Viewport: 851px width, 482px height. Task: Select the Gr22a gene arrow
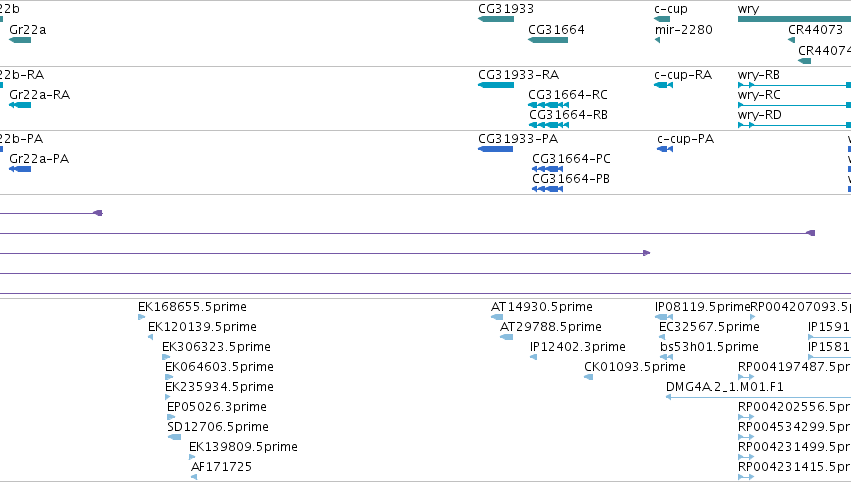tap(20, 40)
